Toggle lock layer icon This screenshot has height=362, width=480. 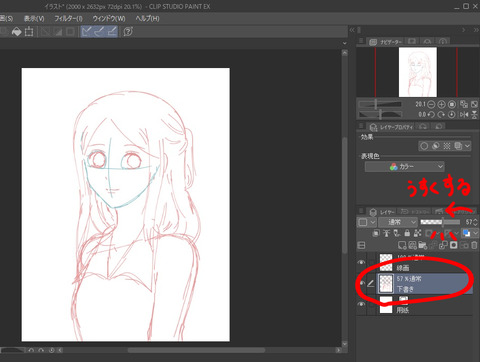[x=407, y=233]
